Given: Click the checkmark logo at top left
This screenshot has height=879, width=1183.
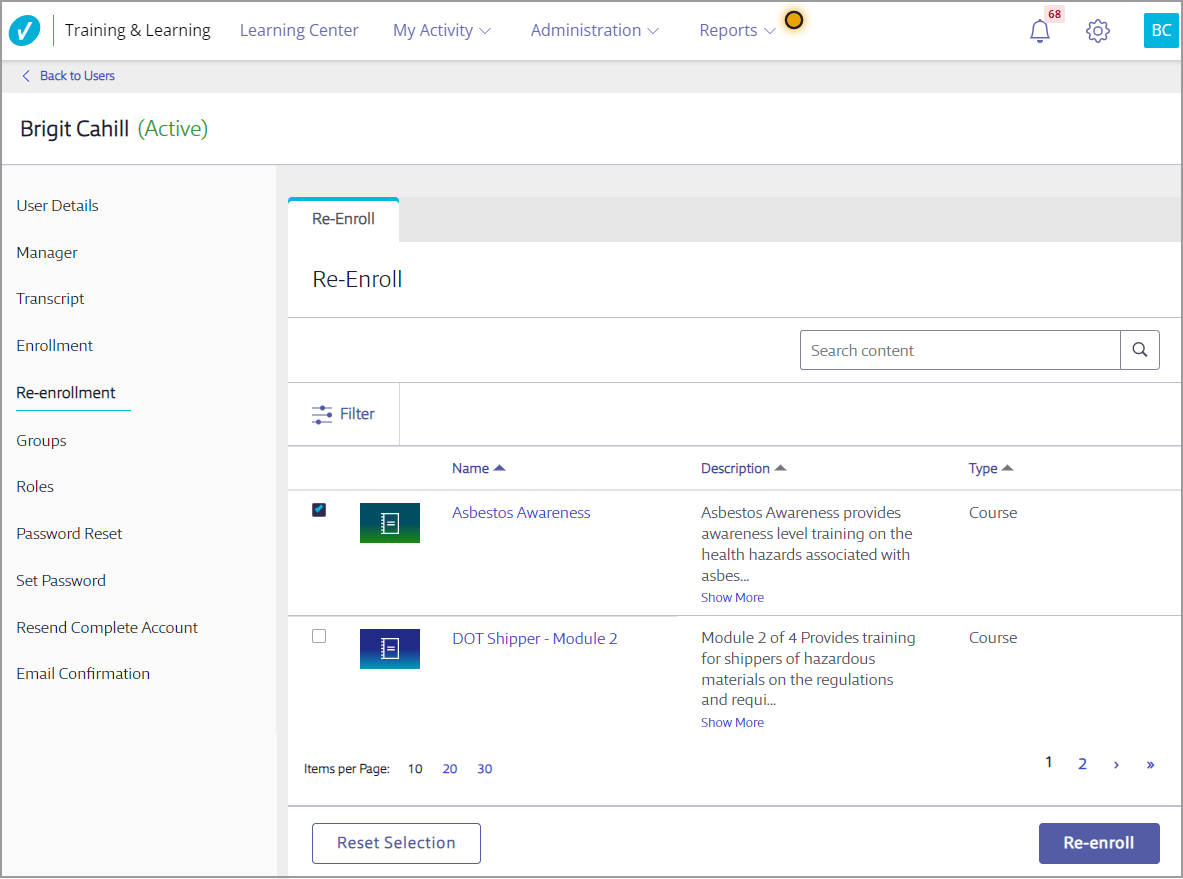Looking at the screenshot, I should point(25,31).
